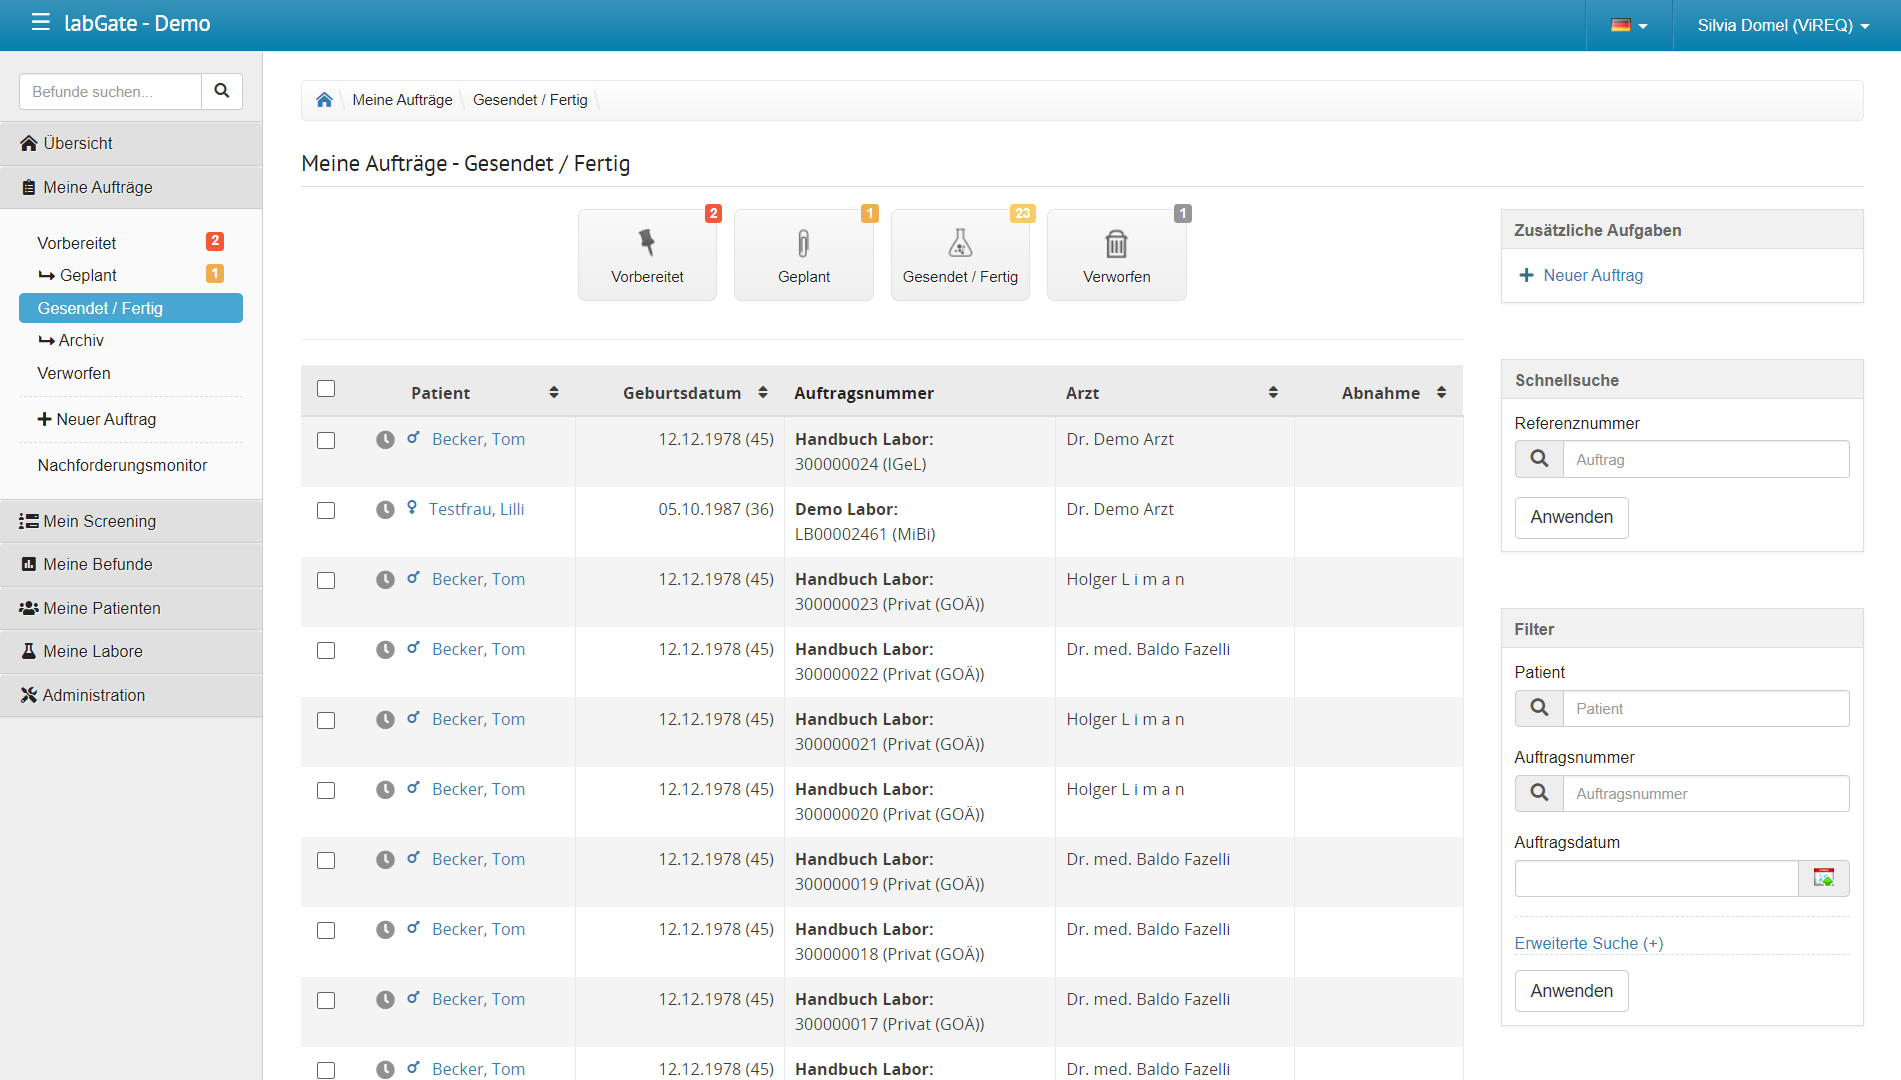Open the Geplant paperclip tile
The width and height of the screenshot is (1901, 1080).
point(803,255)
